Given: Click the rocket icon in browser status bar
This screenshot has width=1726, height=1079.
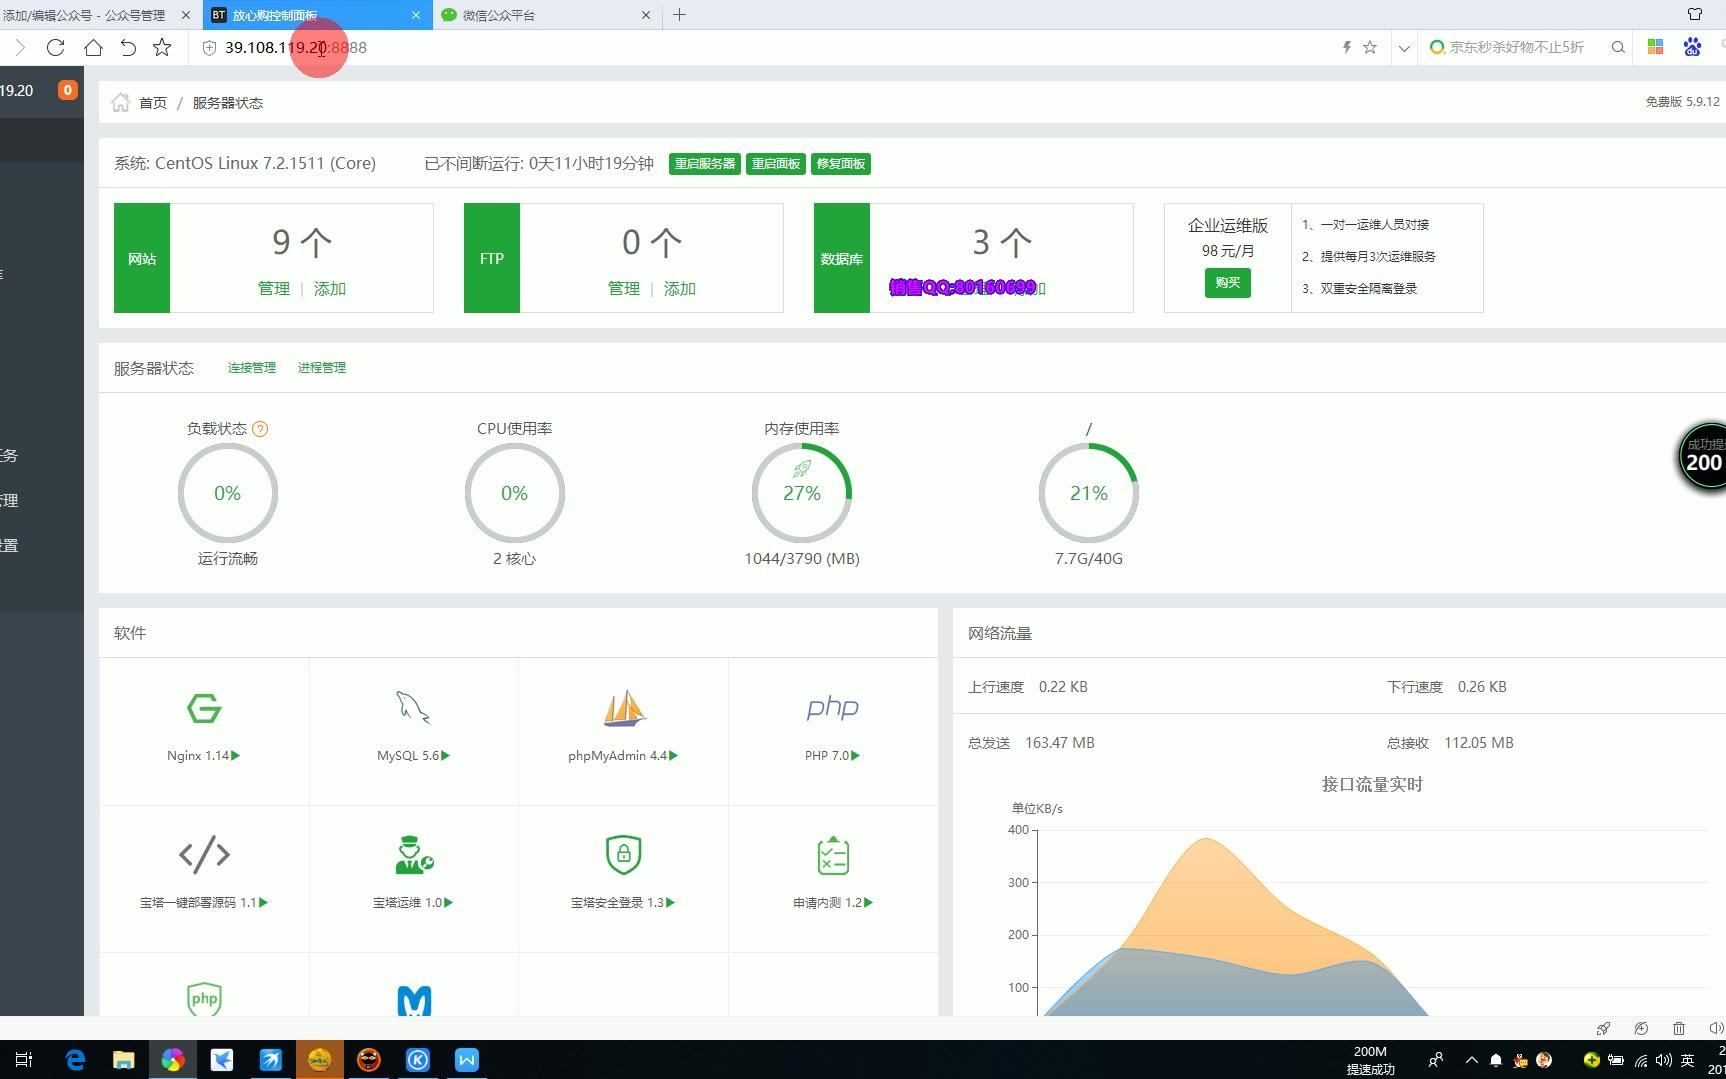Looking at the screenshot, I should pos(1603,1028).
